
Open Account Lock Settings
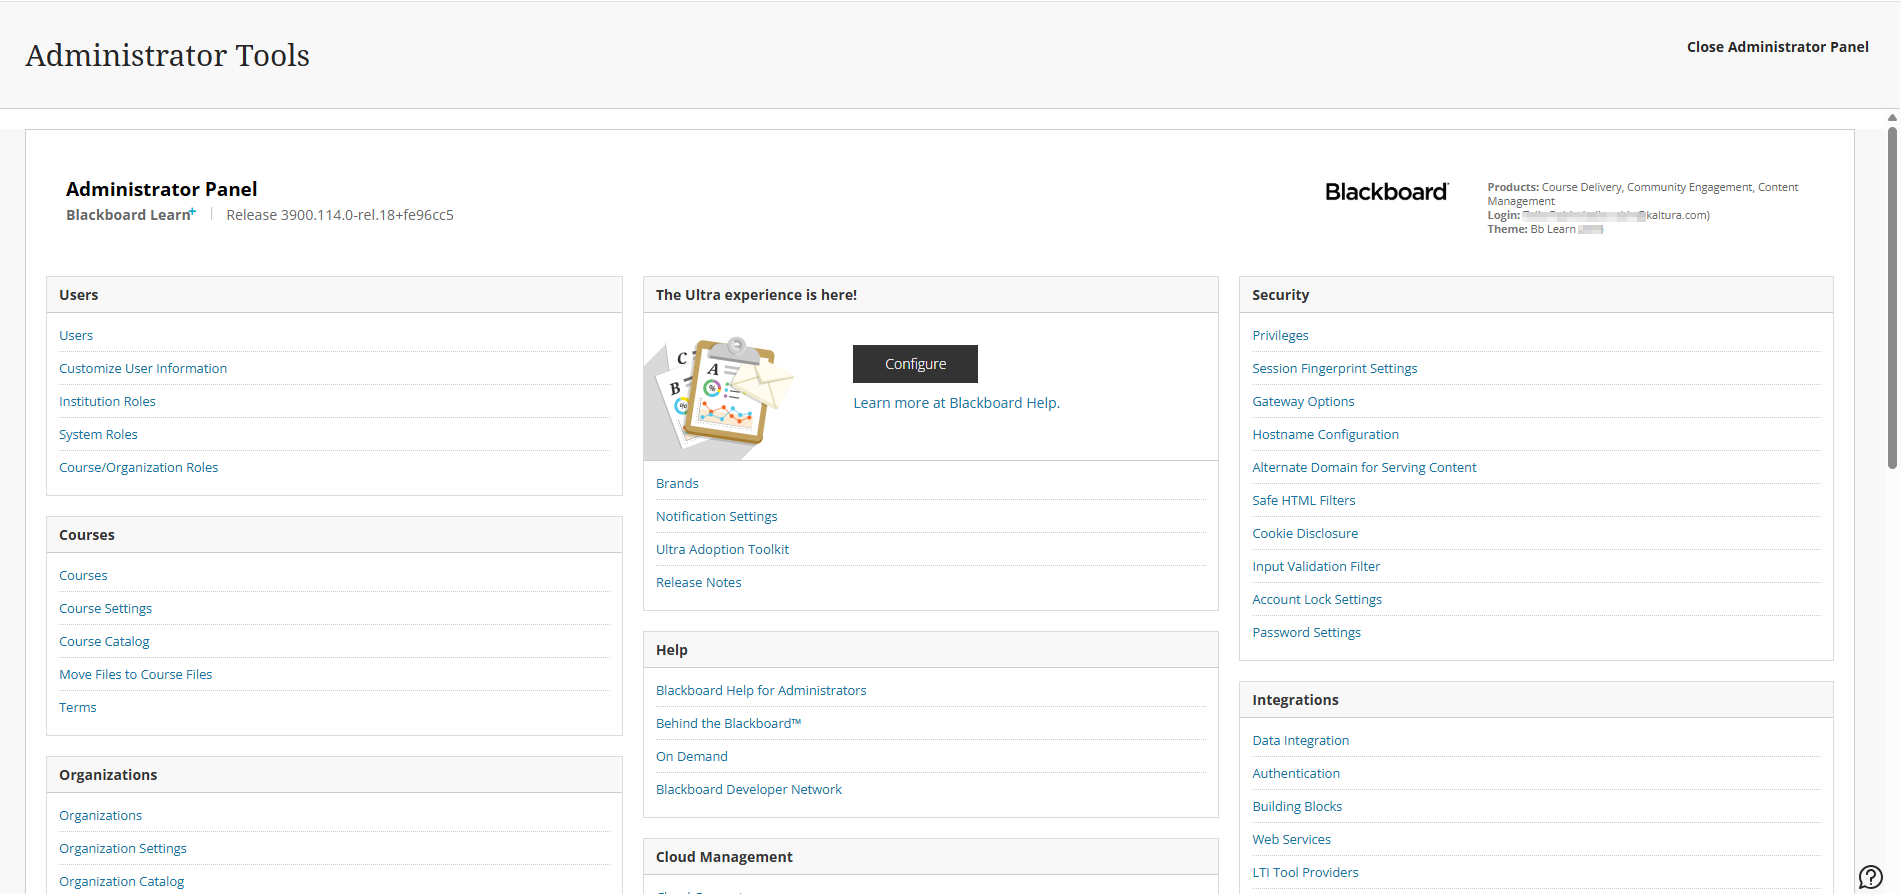click(1317, 600)
